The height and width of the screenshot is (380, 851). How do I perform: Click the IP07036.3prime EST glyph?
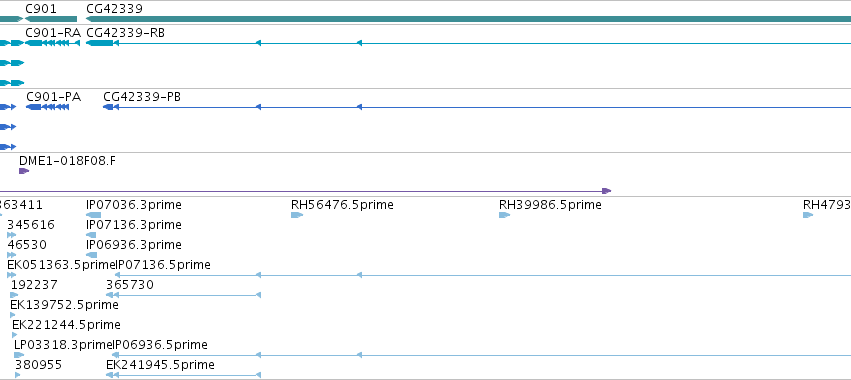(x=93, y=215)
